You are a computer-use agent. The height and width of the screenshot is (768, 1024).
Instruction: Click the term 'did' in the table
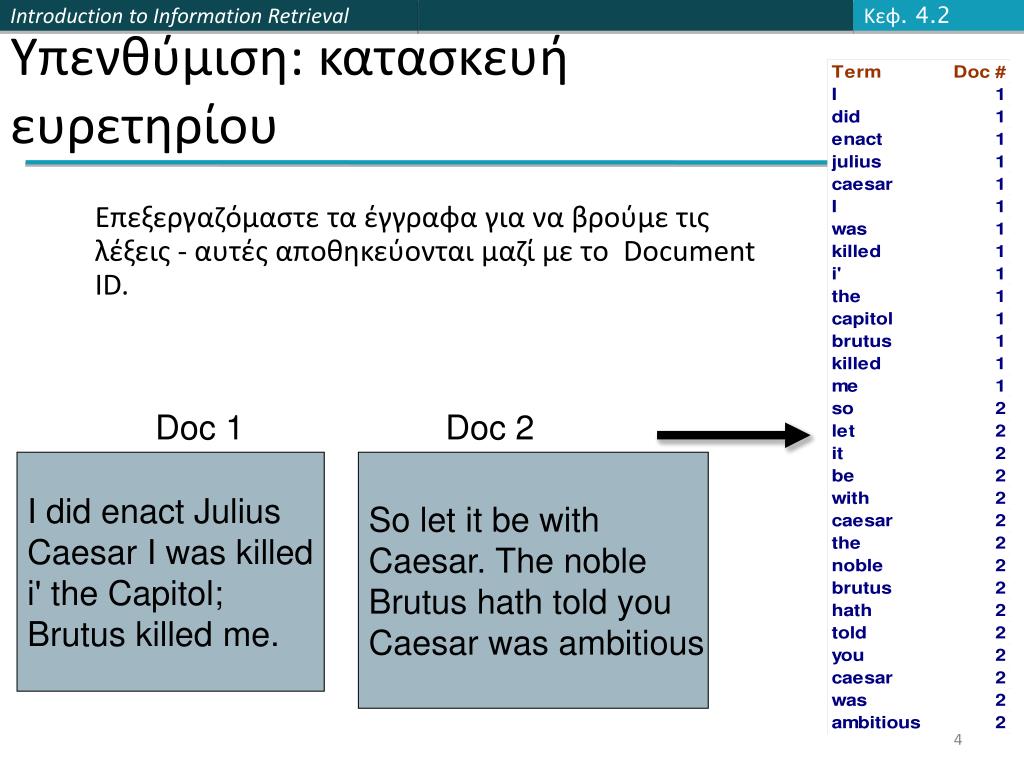pyautogui.click(x=846, y=117)
